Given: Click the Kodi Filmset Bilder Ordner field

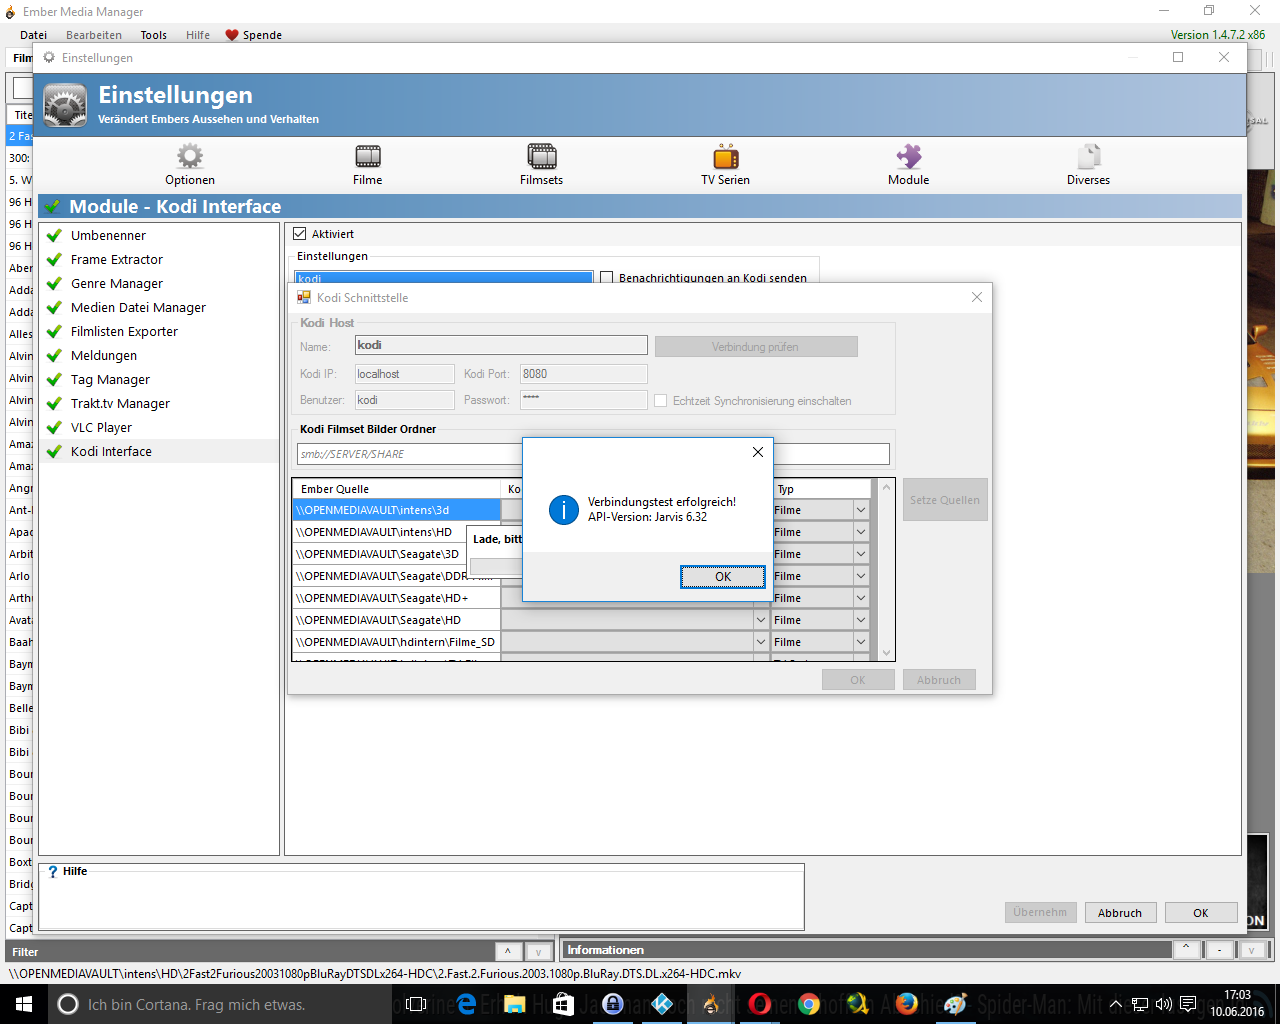Looking at the screenshot, I should (593, 454).
